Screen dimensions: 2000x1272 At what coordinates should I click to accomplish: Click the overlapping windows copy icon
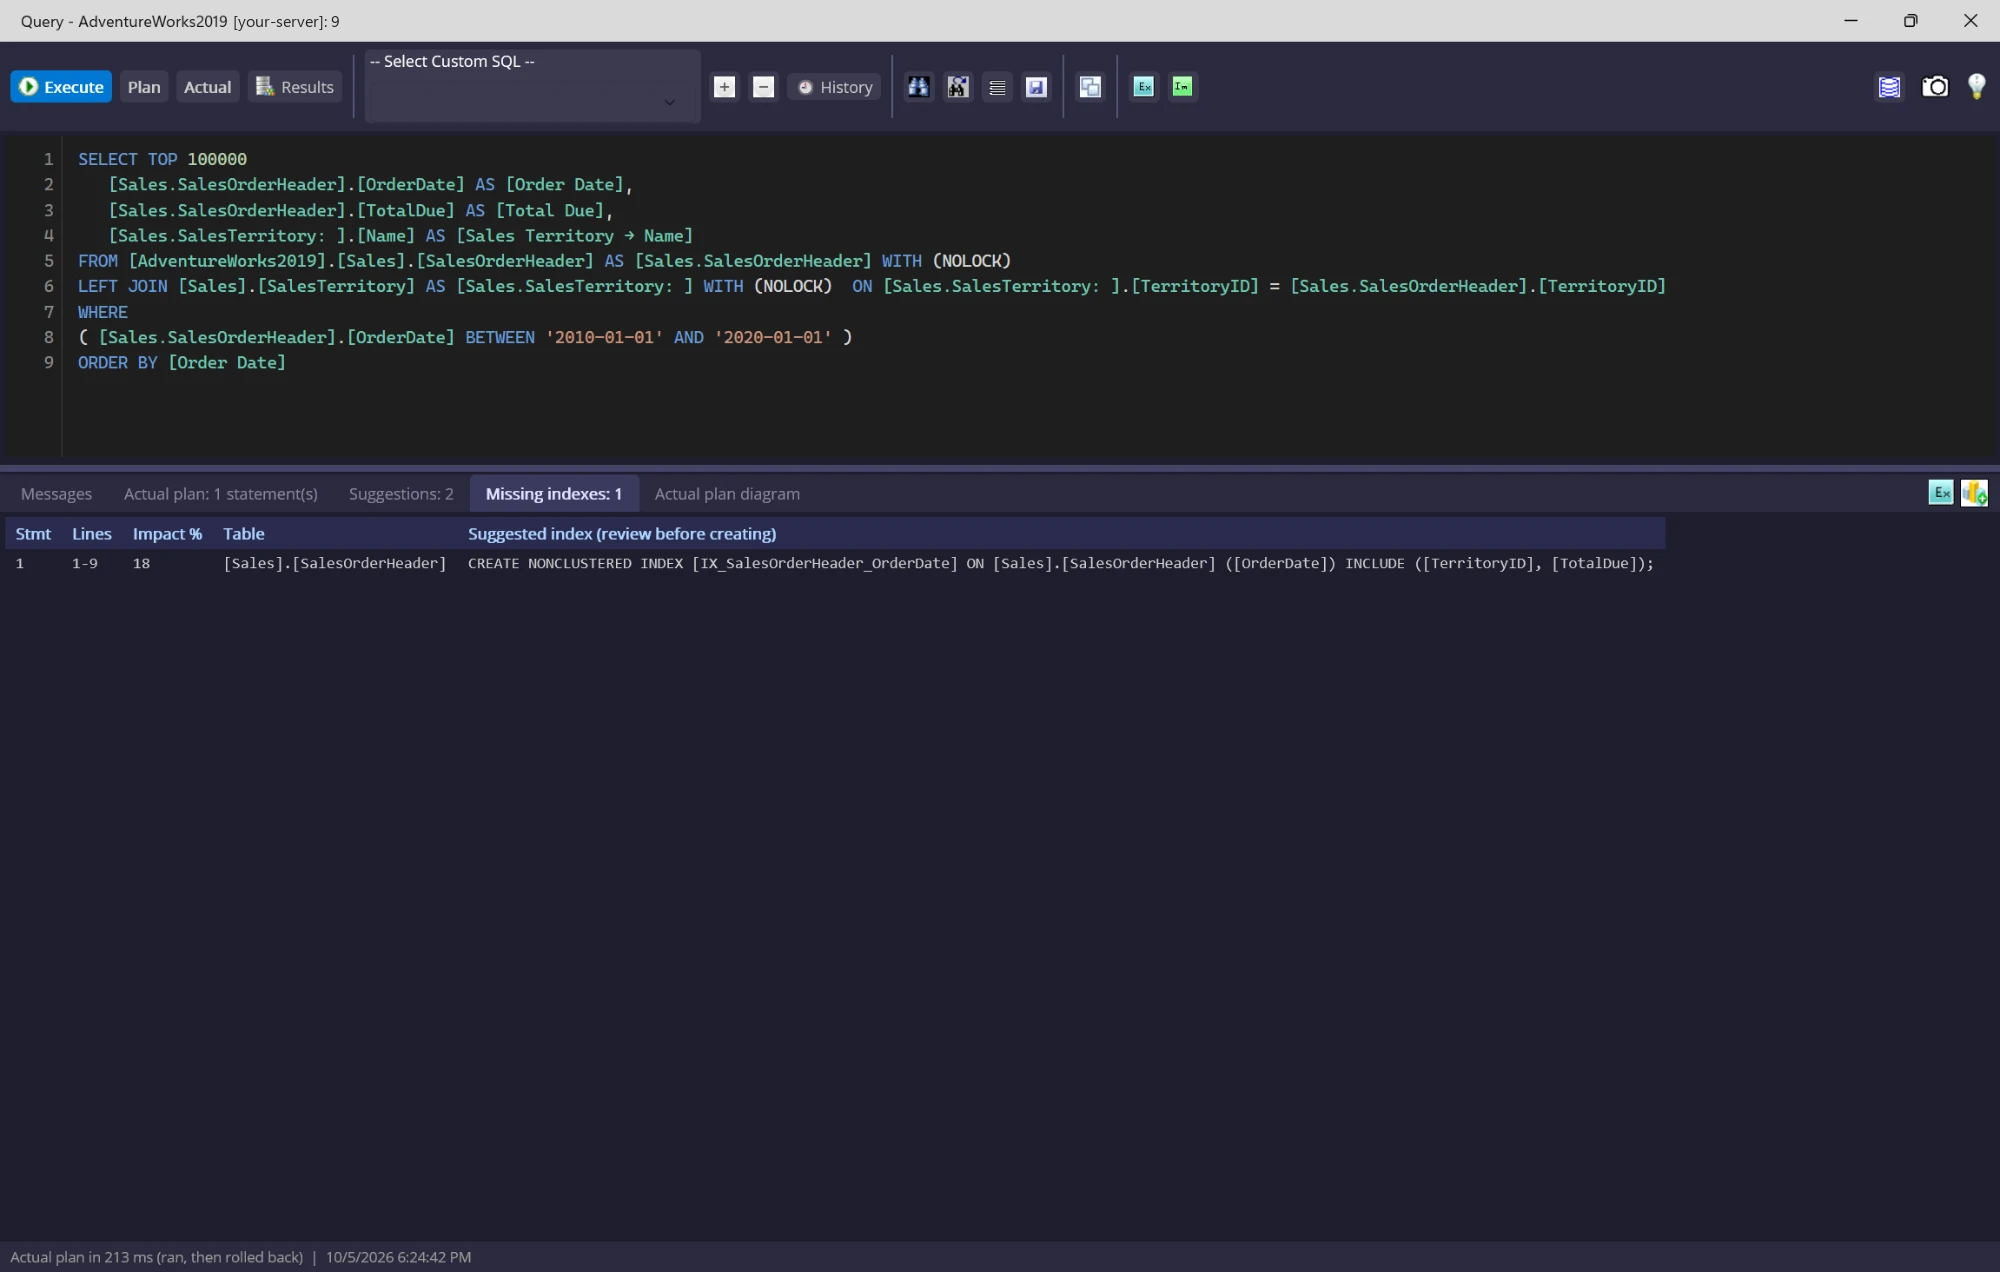[x=1090, y=87]
